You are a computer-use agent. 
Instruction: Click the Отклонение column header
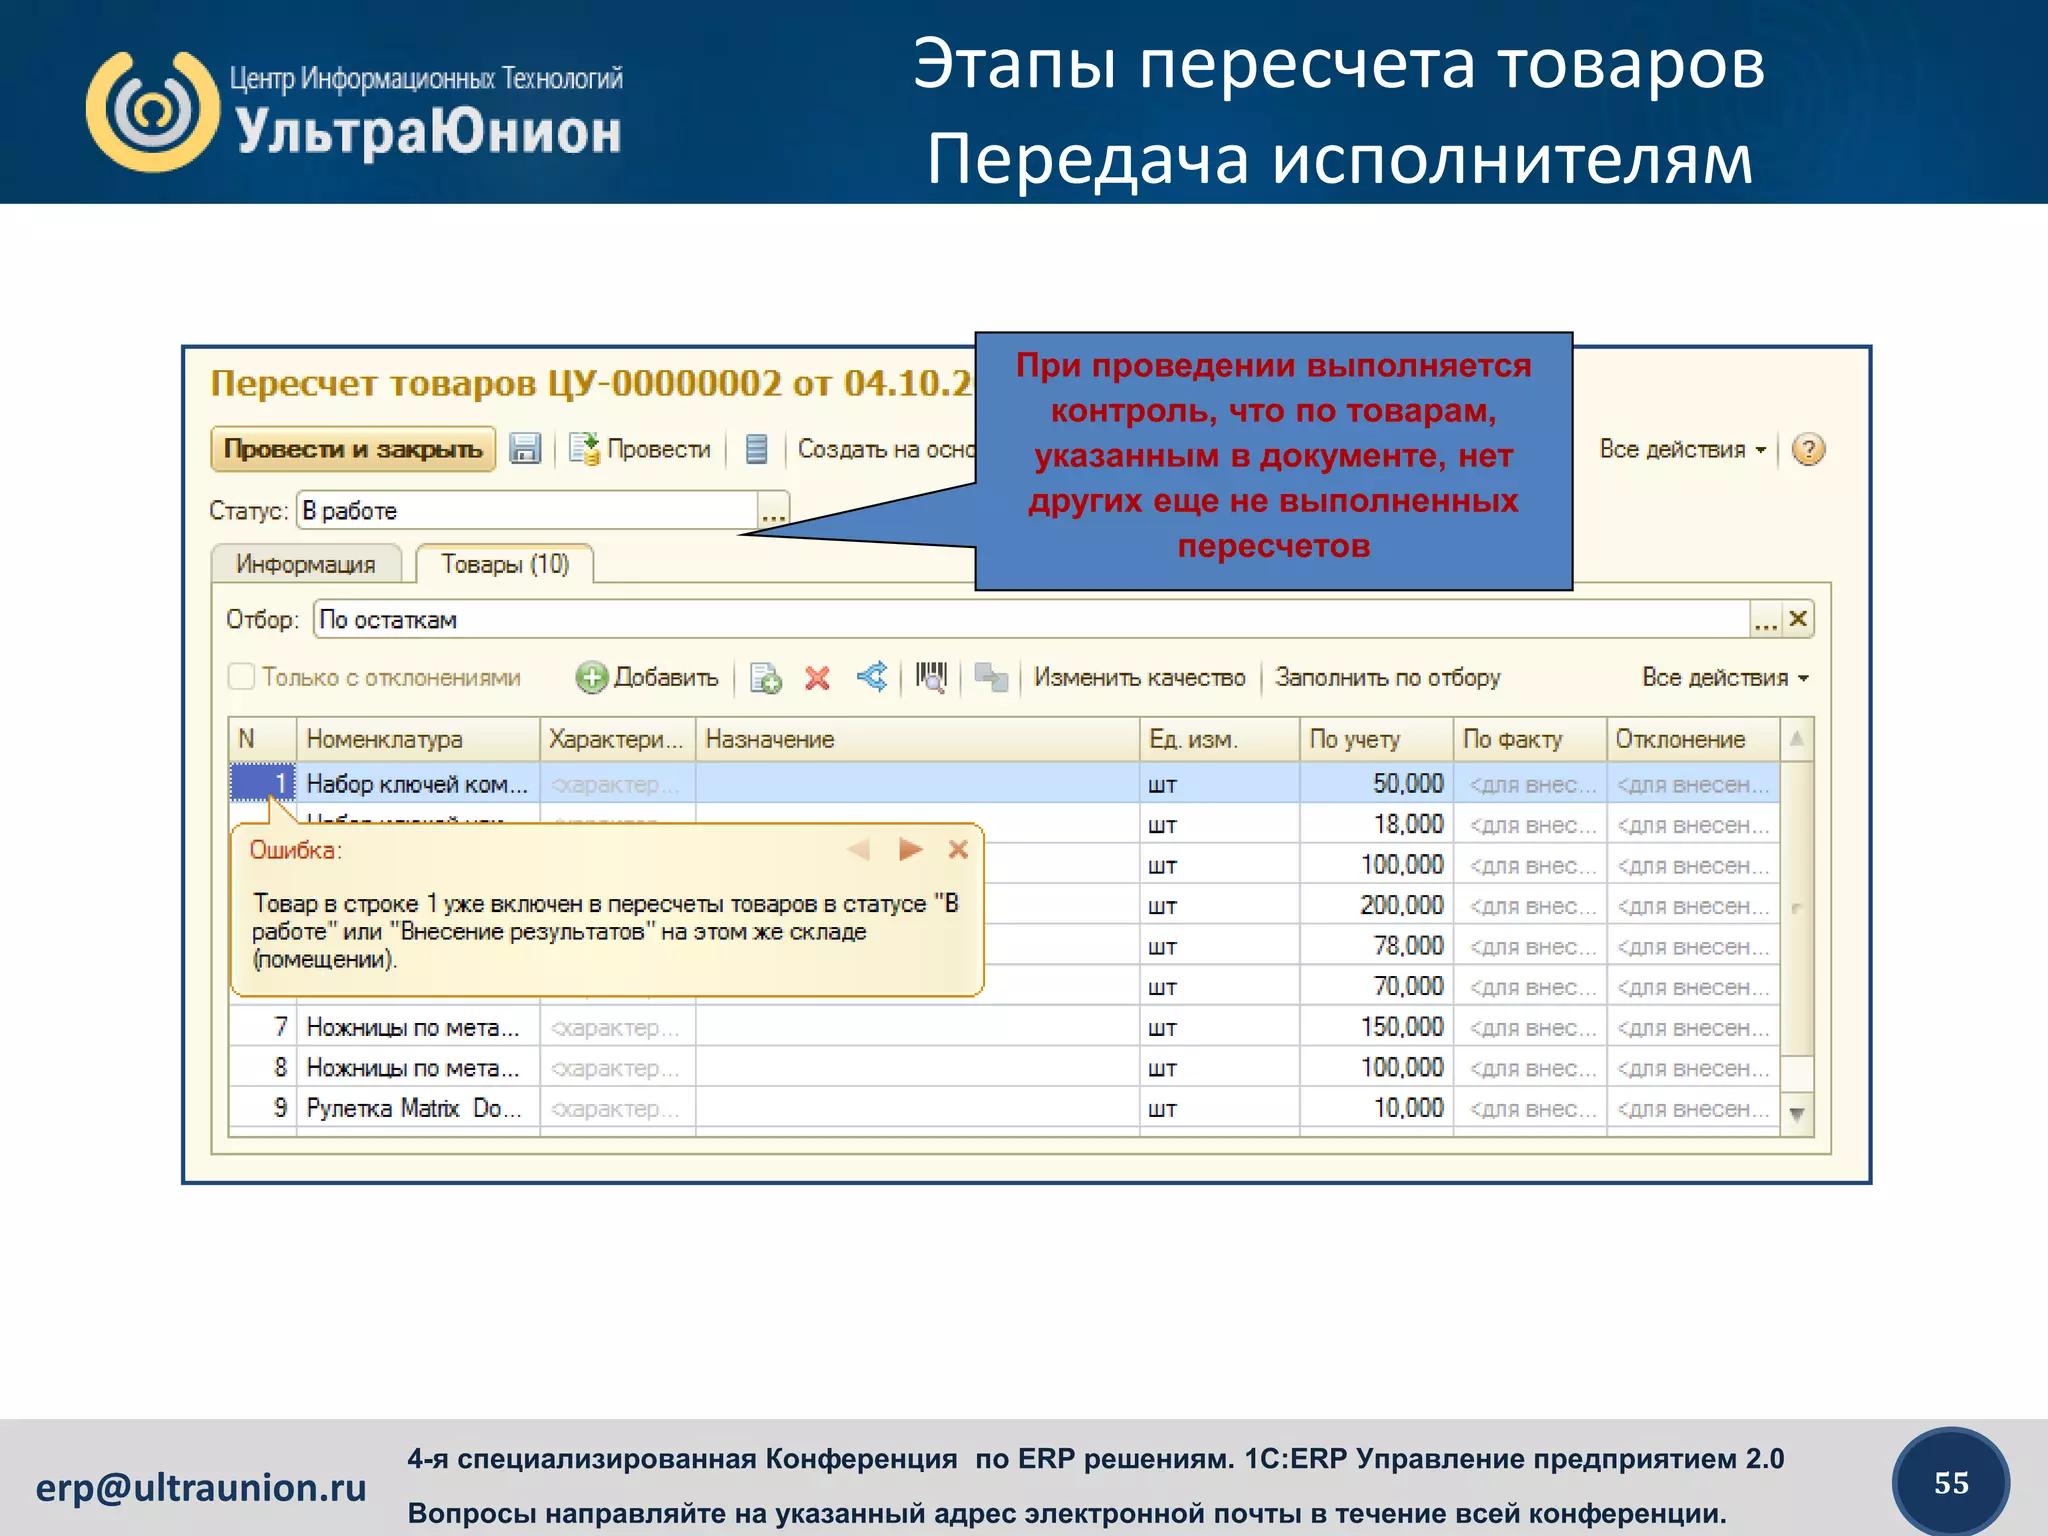1693,739
